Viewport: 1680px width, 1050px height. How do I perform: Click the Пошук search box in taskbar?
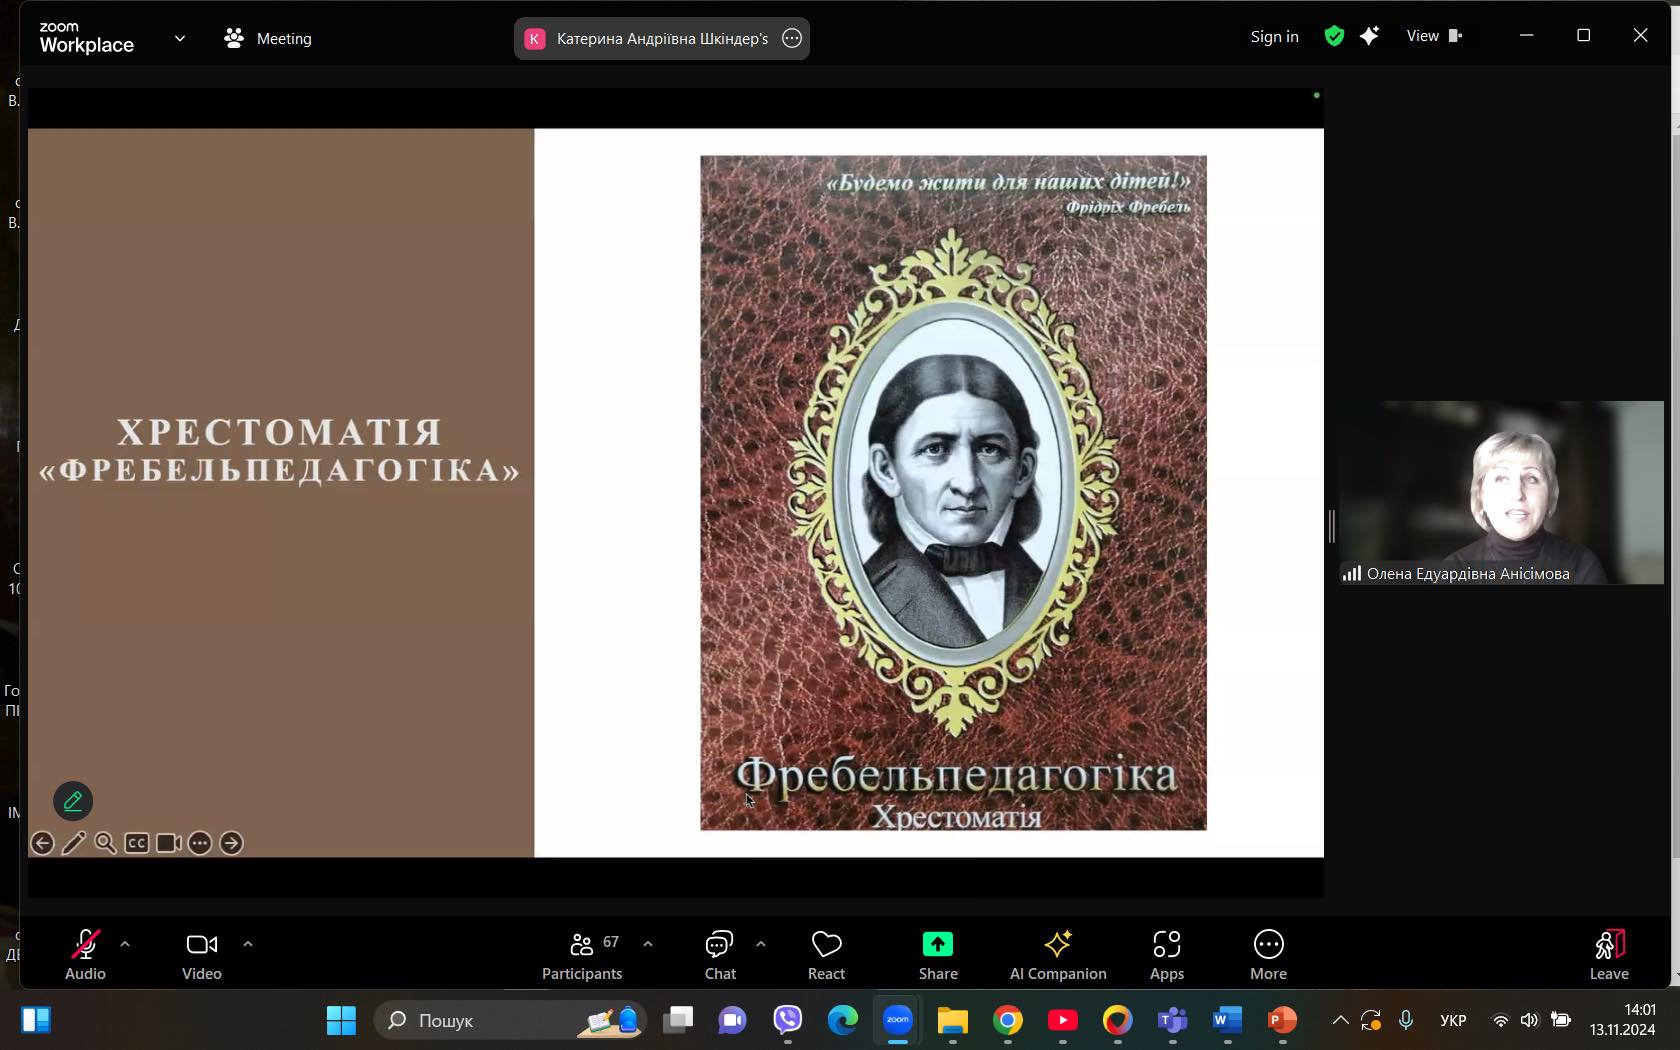pyautogui.click(x=512, y=1020)
